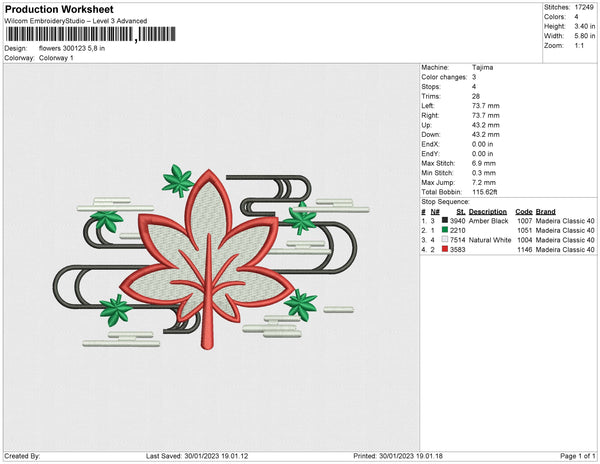Click the Left value 73.7 mm
The width and height of the screenshot is (600, 464).
pos(486,106)
